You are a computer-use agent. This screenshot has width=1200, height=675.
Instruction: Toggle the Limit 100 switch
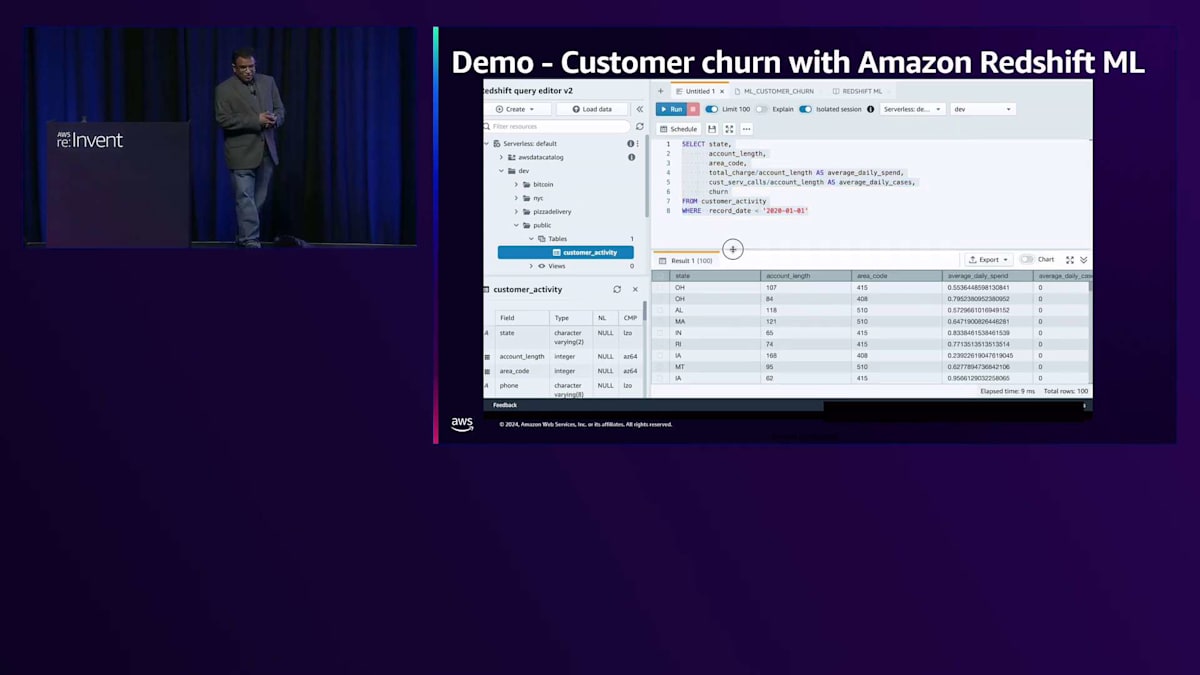coord(712,109)
